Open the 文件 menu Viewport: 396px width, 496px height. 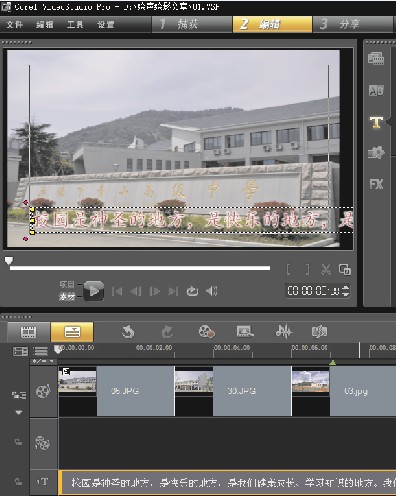coord(15,24)
